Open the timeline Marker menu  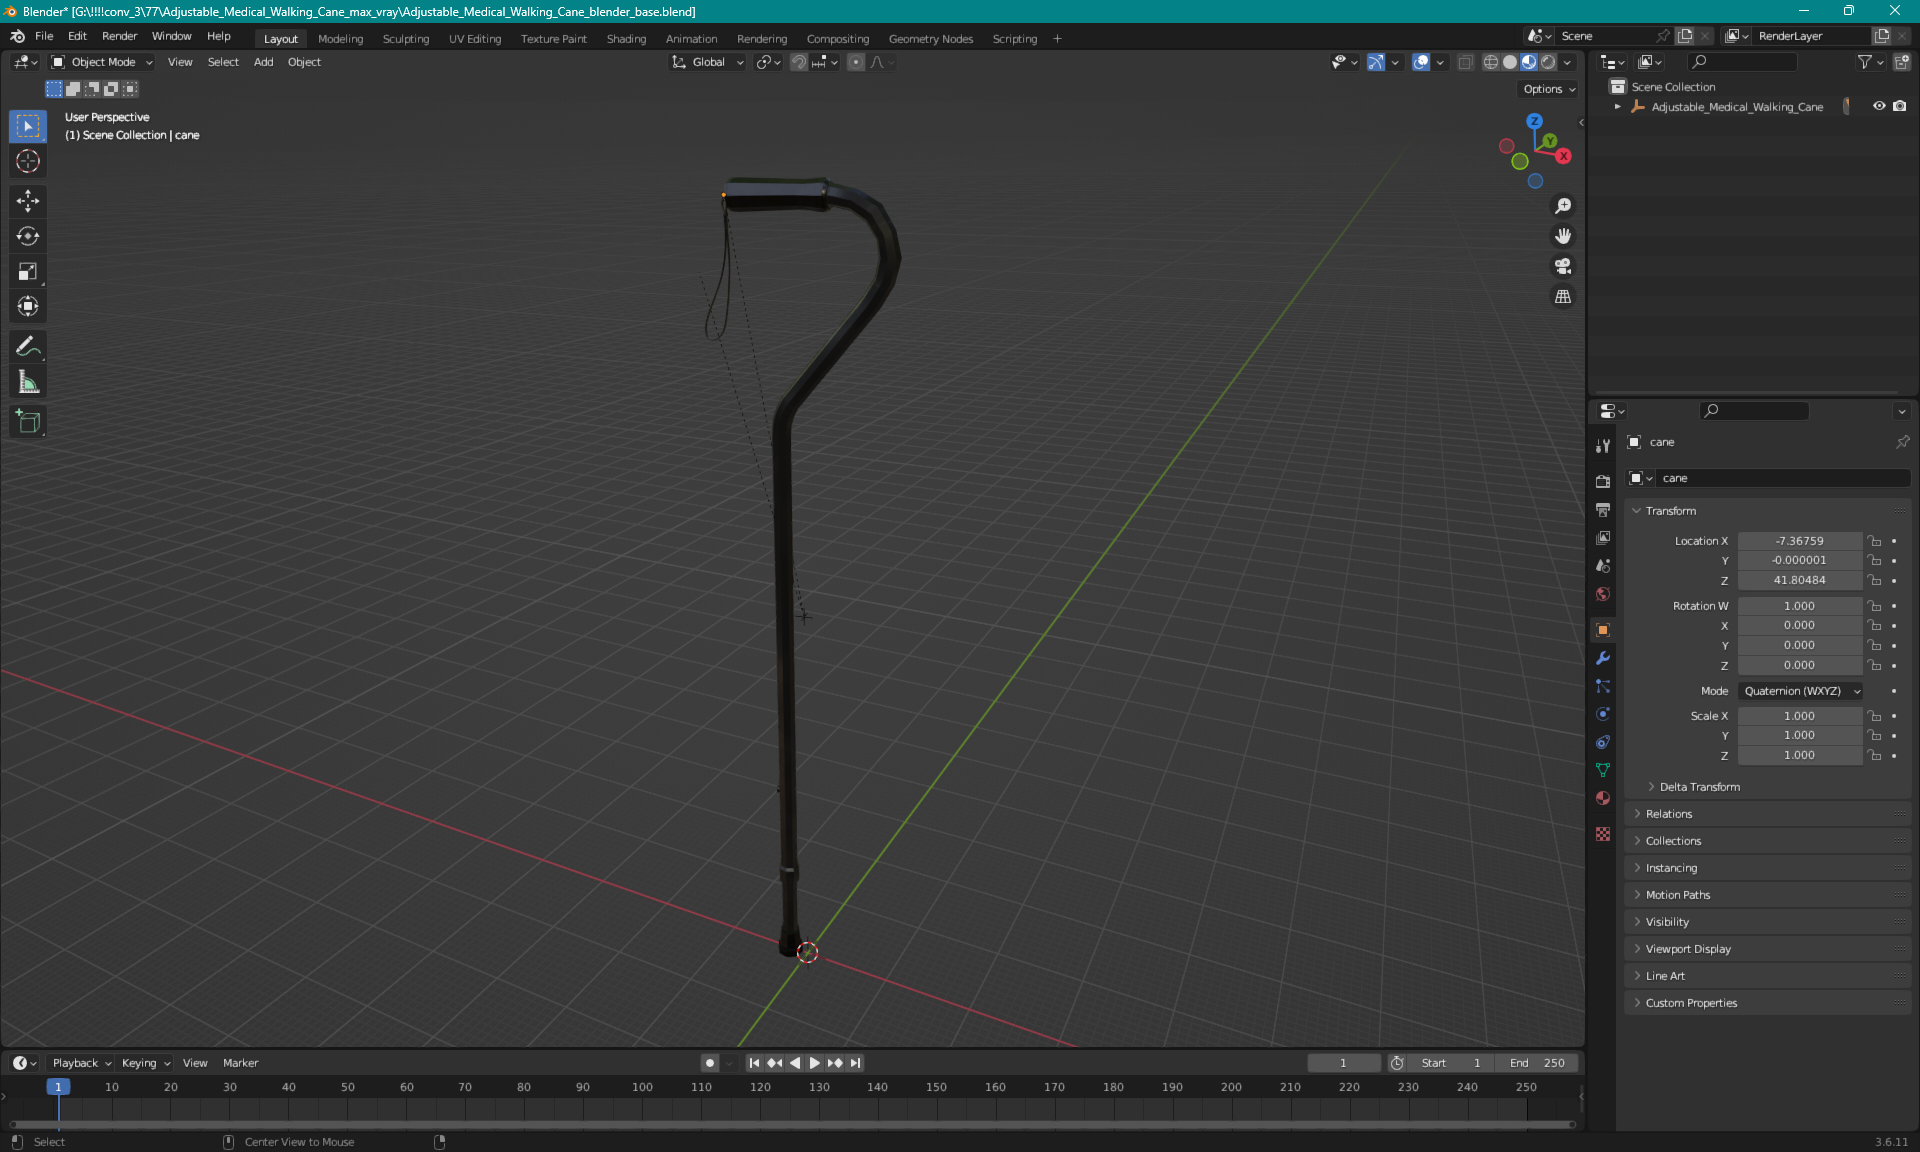[240, 1063]
